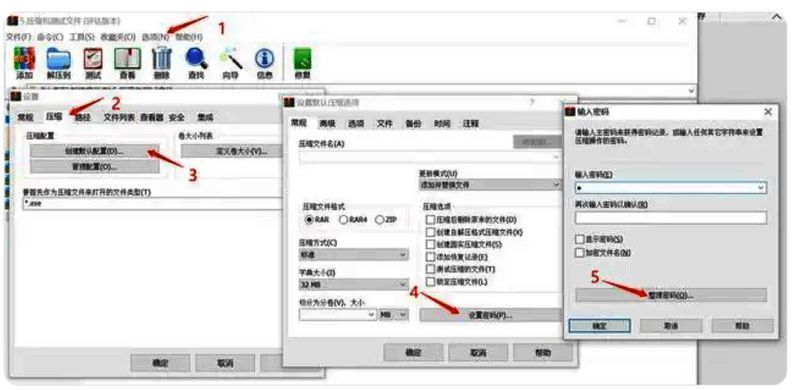Viewport: 800px width, 390px height.
Task: Click 定义卷大小(V)... button
Action: (x=232, y=151)
